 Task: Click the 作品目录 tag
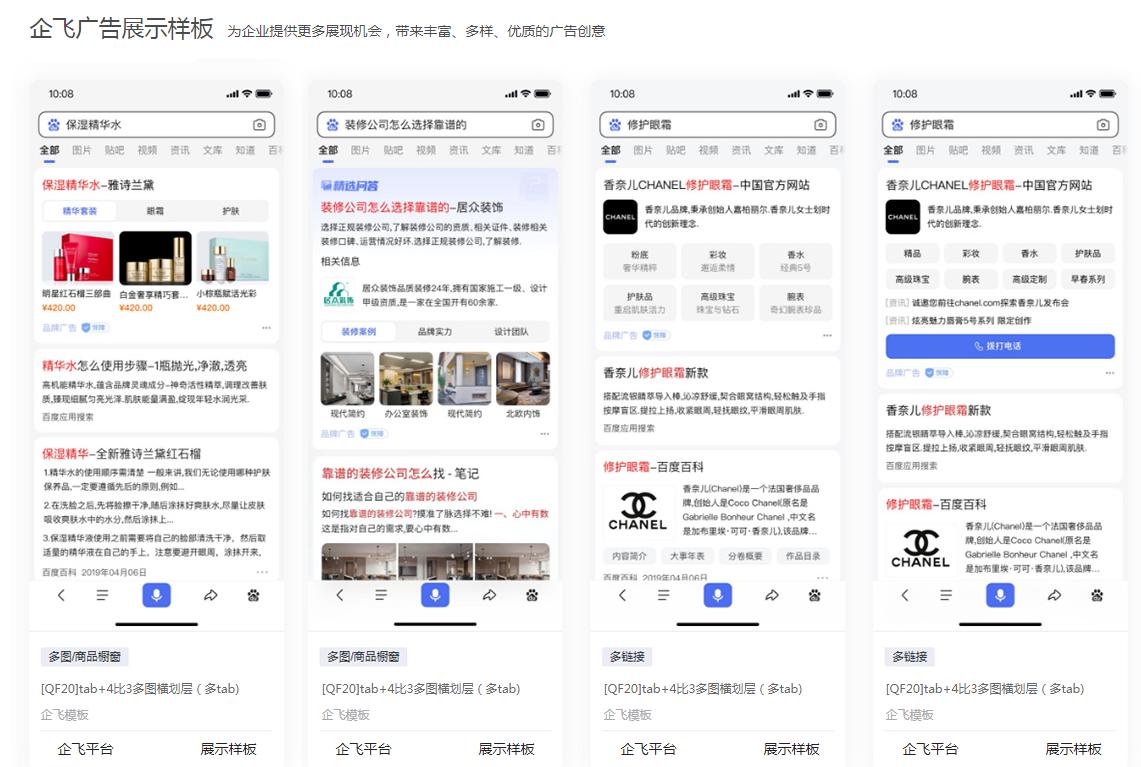803,556
